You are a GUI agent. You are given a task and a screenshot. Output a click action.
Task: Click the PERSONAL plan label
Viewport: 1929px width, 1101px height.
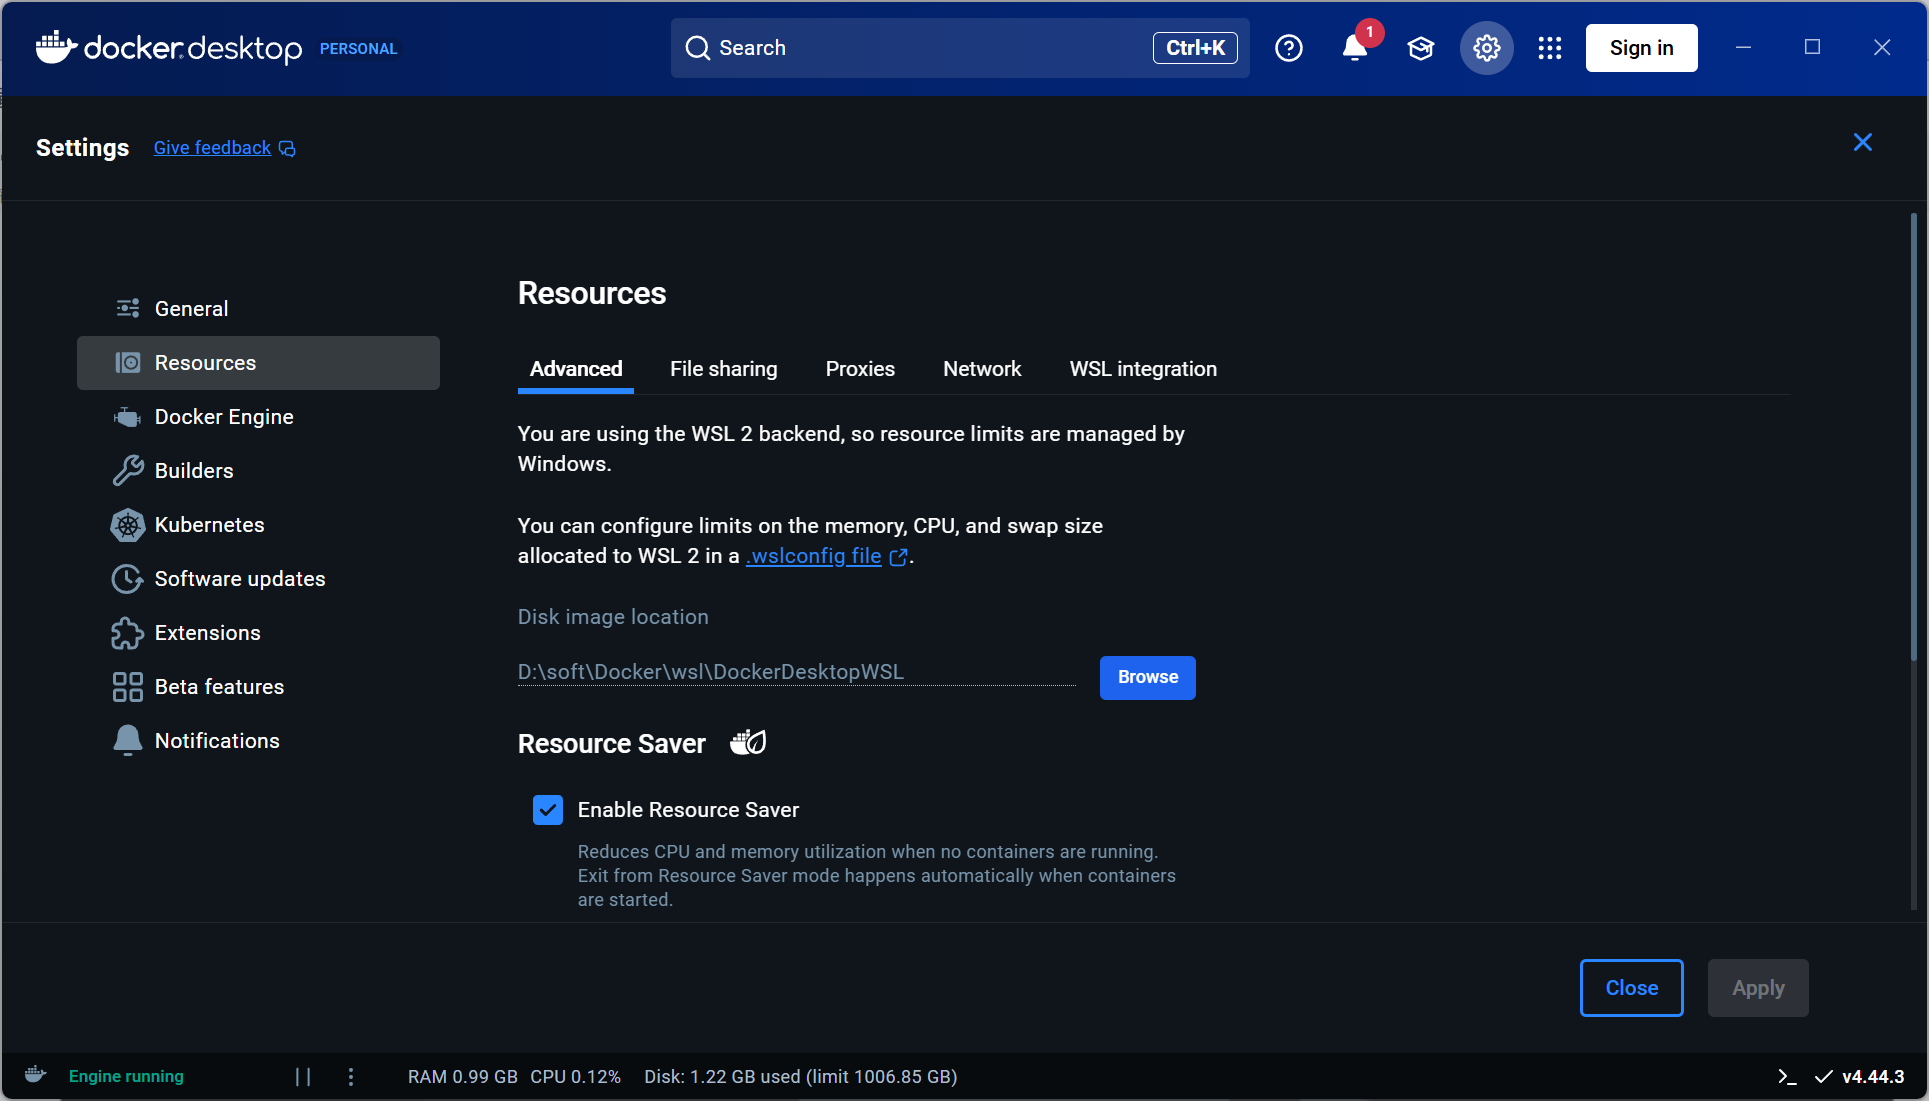(x=358, y=48)
